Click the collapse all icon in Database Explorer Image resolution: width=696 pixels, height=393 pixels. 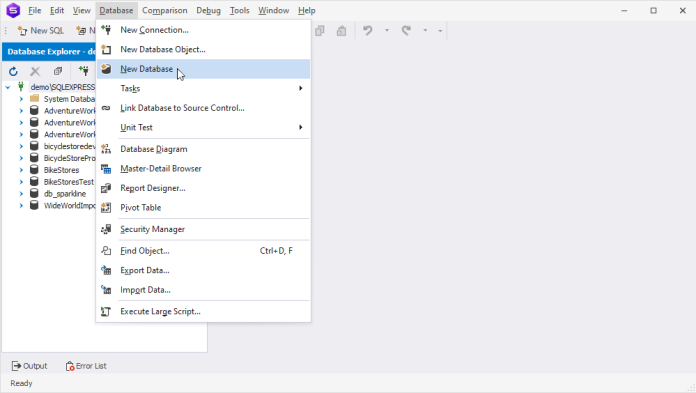(58, 71)
